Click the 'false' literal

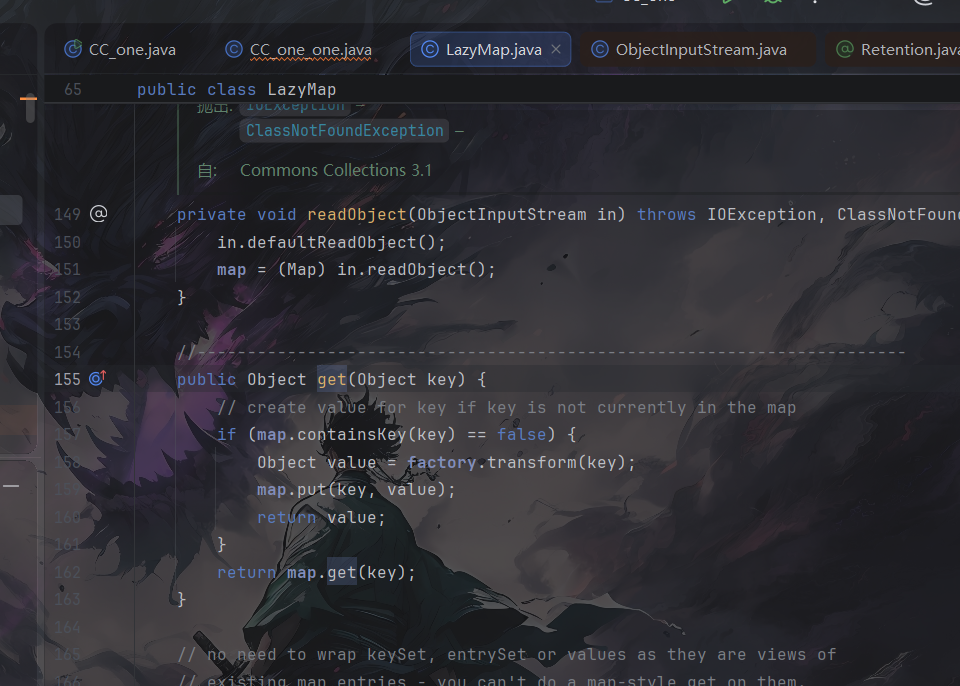point(521,434)
